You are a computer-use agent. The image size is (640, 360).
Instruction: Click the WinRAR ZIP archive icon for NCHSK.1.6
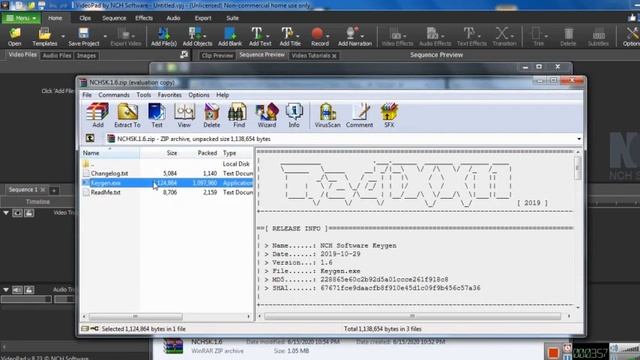coord(173,345)
